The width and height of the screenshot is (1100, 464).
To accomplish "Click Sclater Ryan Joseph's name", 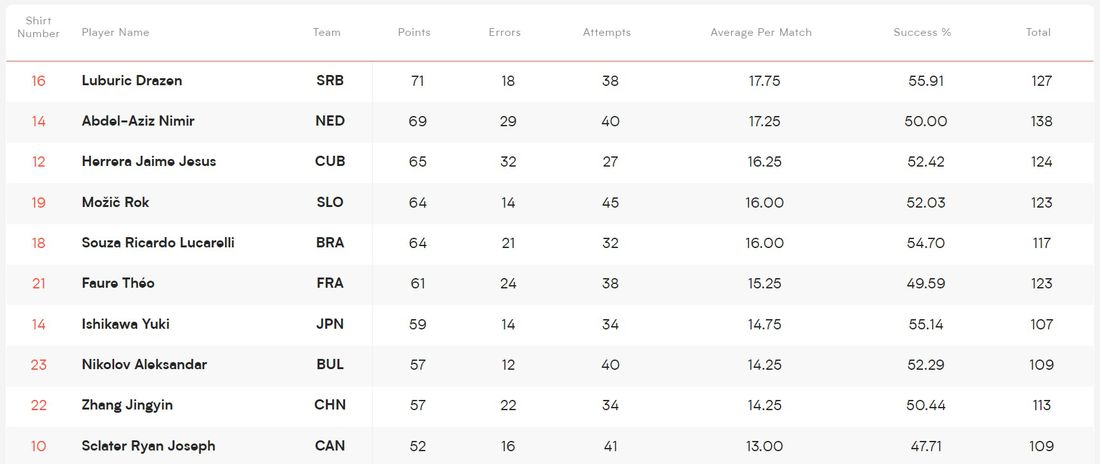I will (x=148, y=446).
